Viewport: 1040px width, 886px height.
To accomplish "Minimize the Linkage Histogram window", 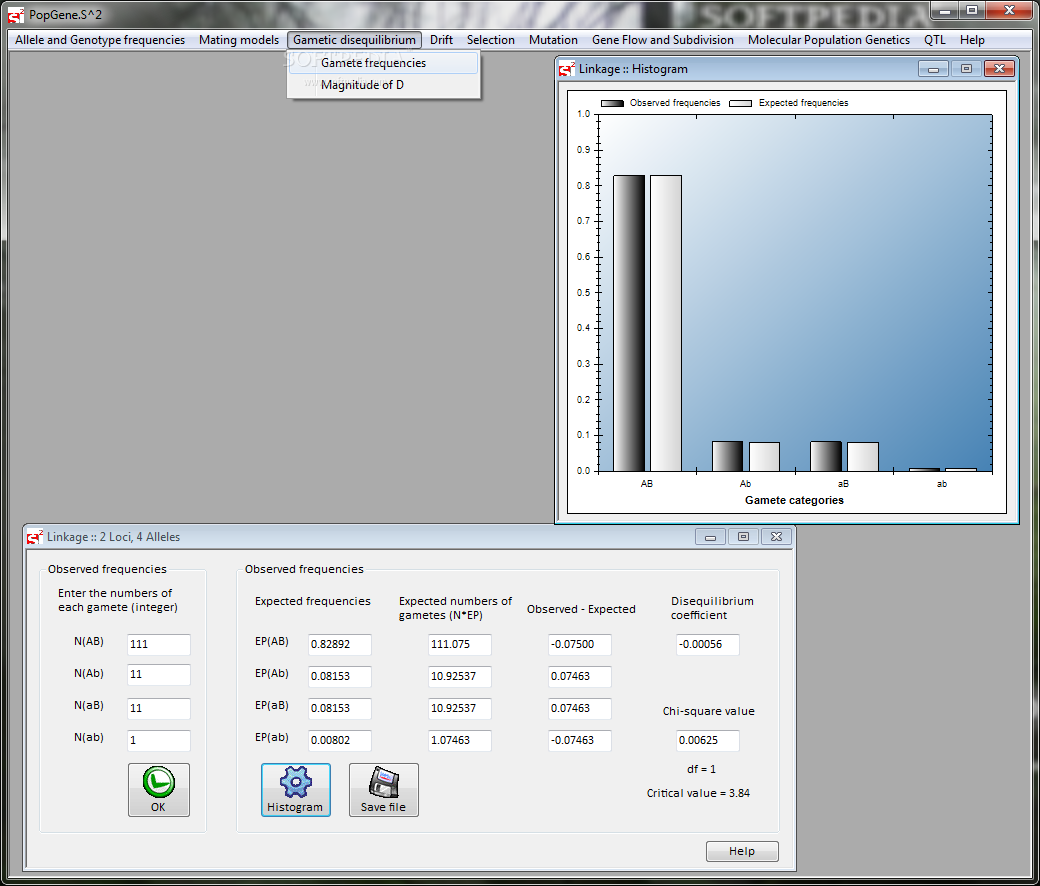I will [933, 69].
